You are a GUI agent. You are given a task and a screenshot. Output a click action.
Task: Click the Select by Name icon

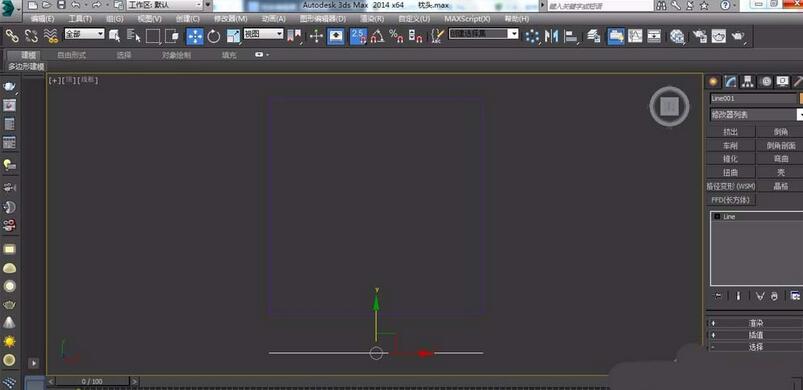134,35
